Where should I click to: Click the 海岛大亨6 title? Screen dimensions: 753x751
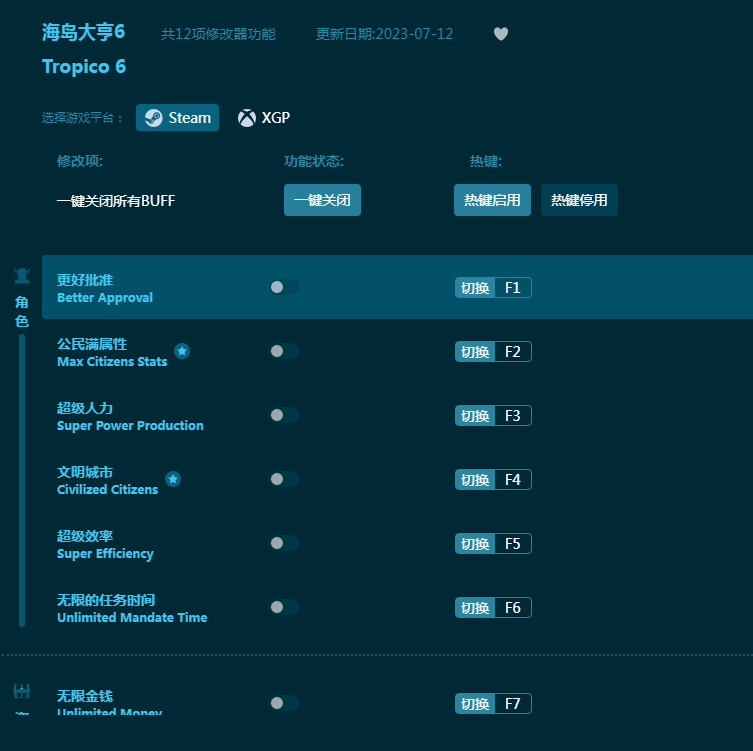pos(84,32)
